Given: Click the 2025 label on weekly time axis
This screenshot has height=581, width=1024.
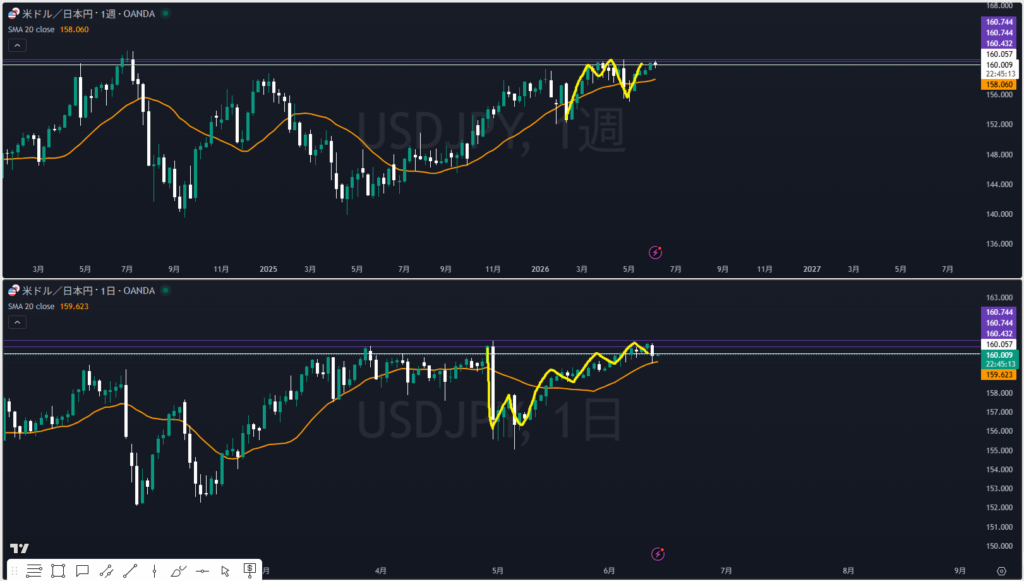Looking at the screenshot, I should (268, 269).
